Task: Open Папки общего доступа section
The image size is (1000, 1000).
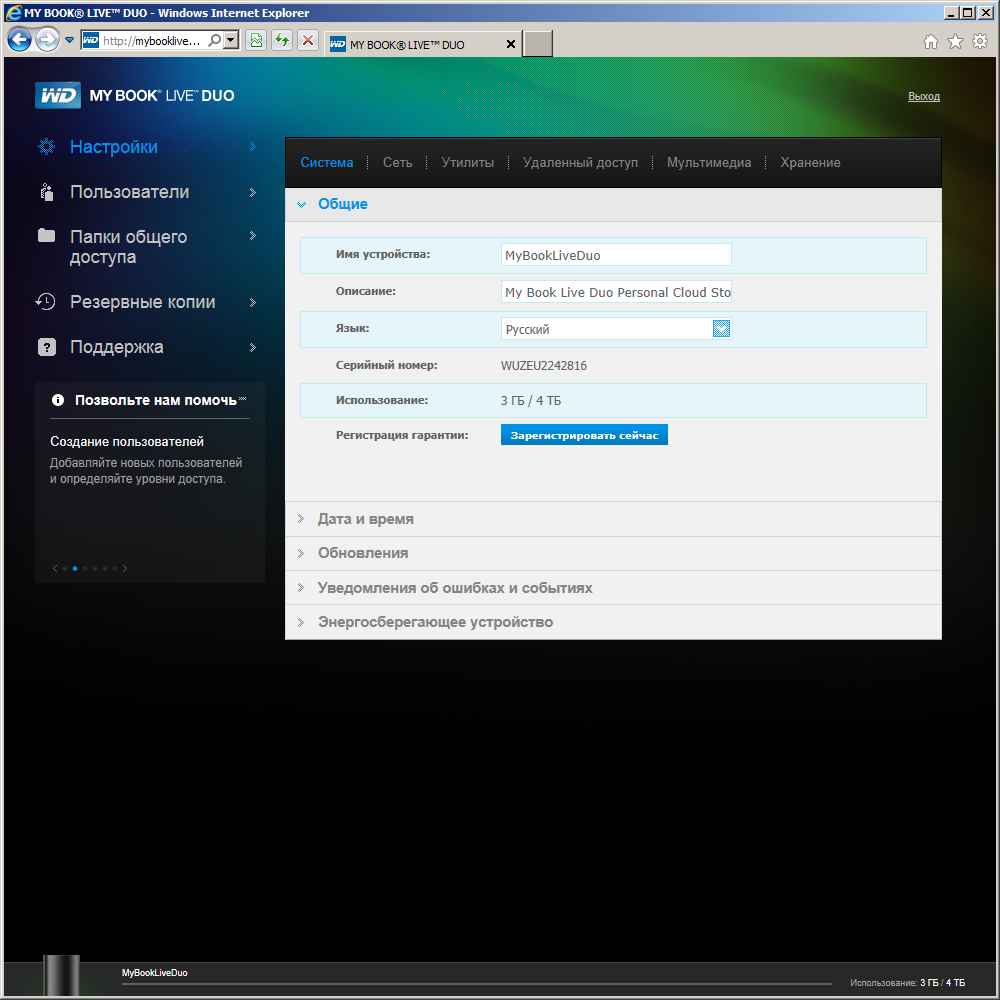Action: pos(128,247)
